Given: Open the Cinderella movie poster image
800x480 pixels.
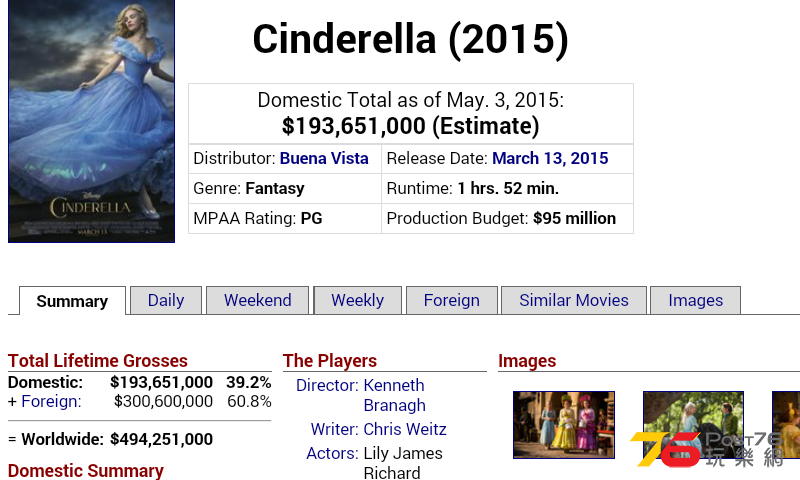Looking at the screenshot, I should click(x=91, y=121).
